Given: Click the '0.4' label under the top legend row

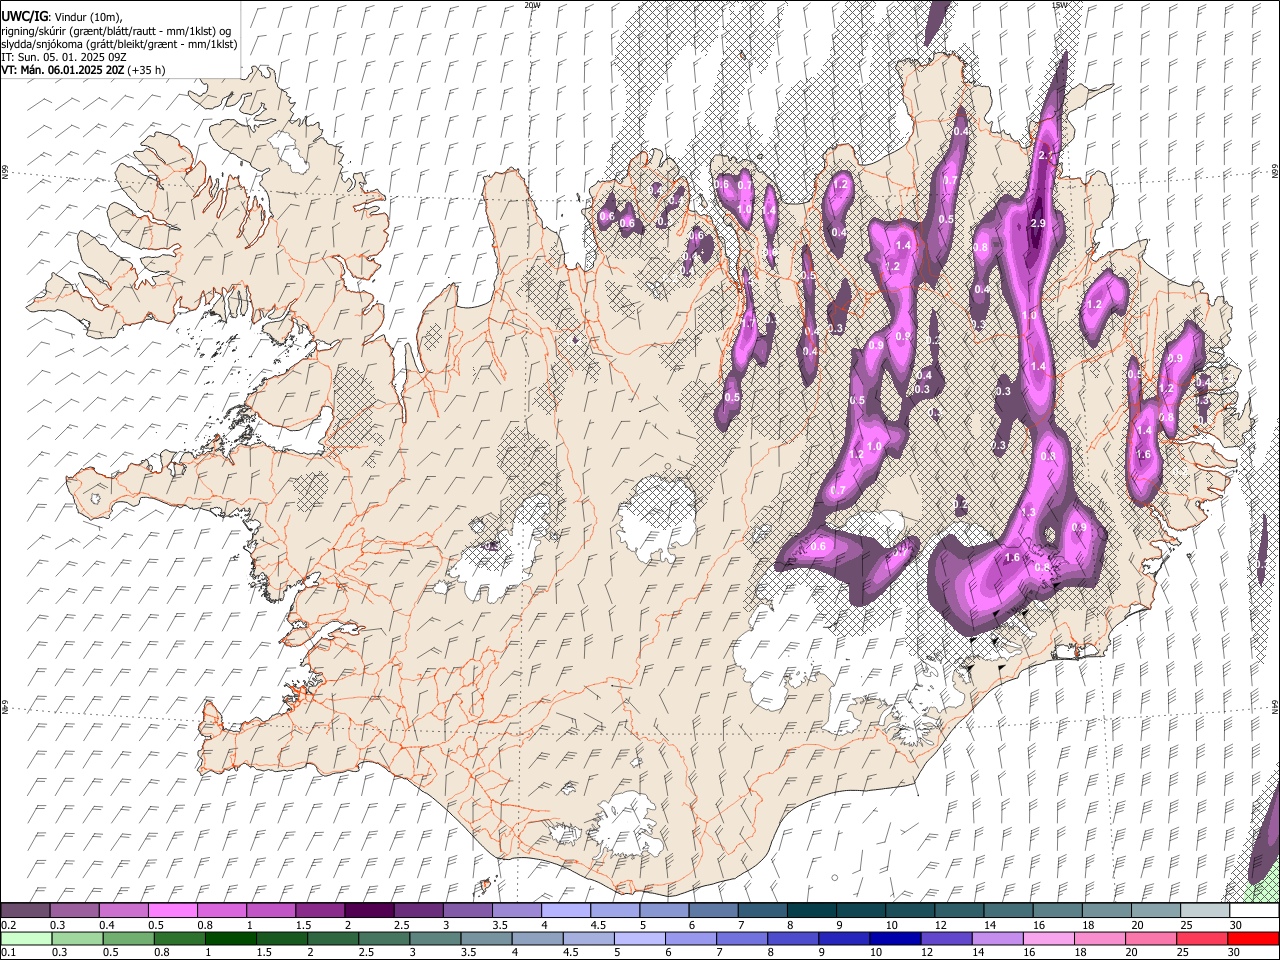Looking at the screenshot, I should [107, 925].
